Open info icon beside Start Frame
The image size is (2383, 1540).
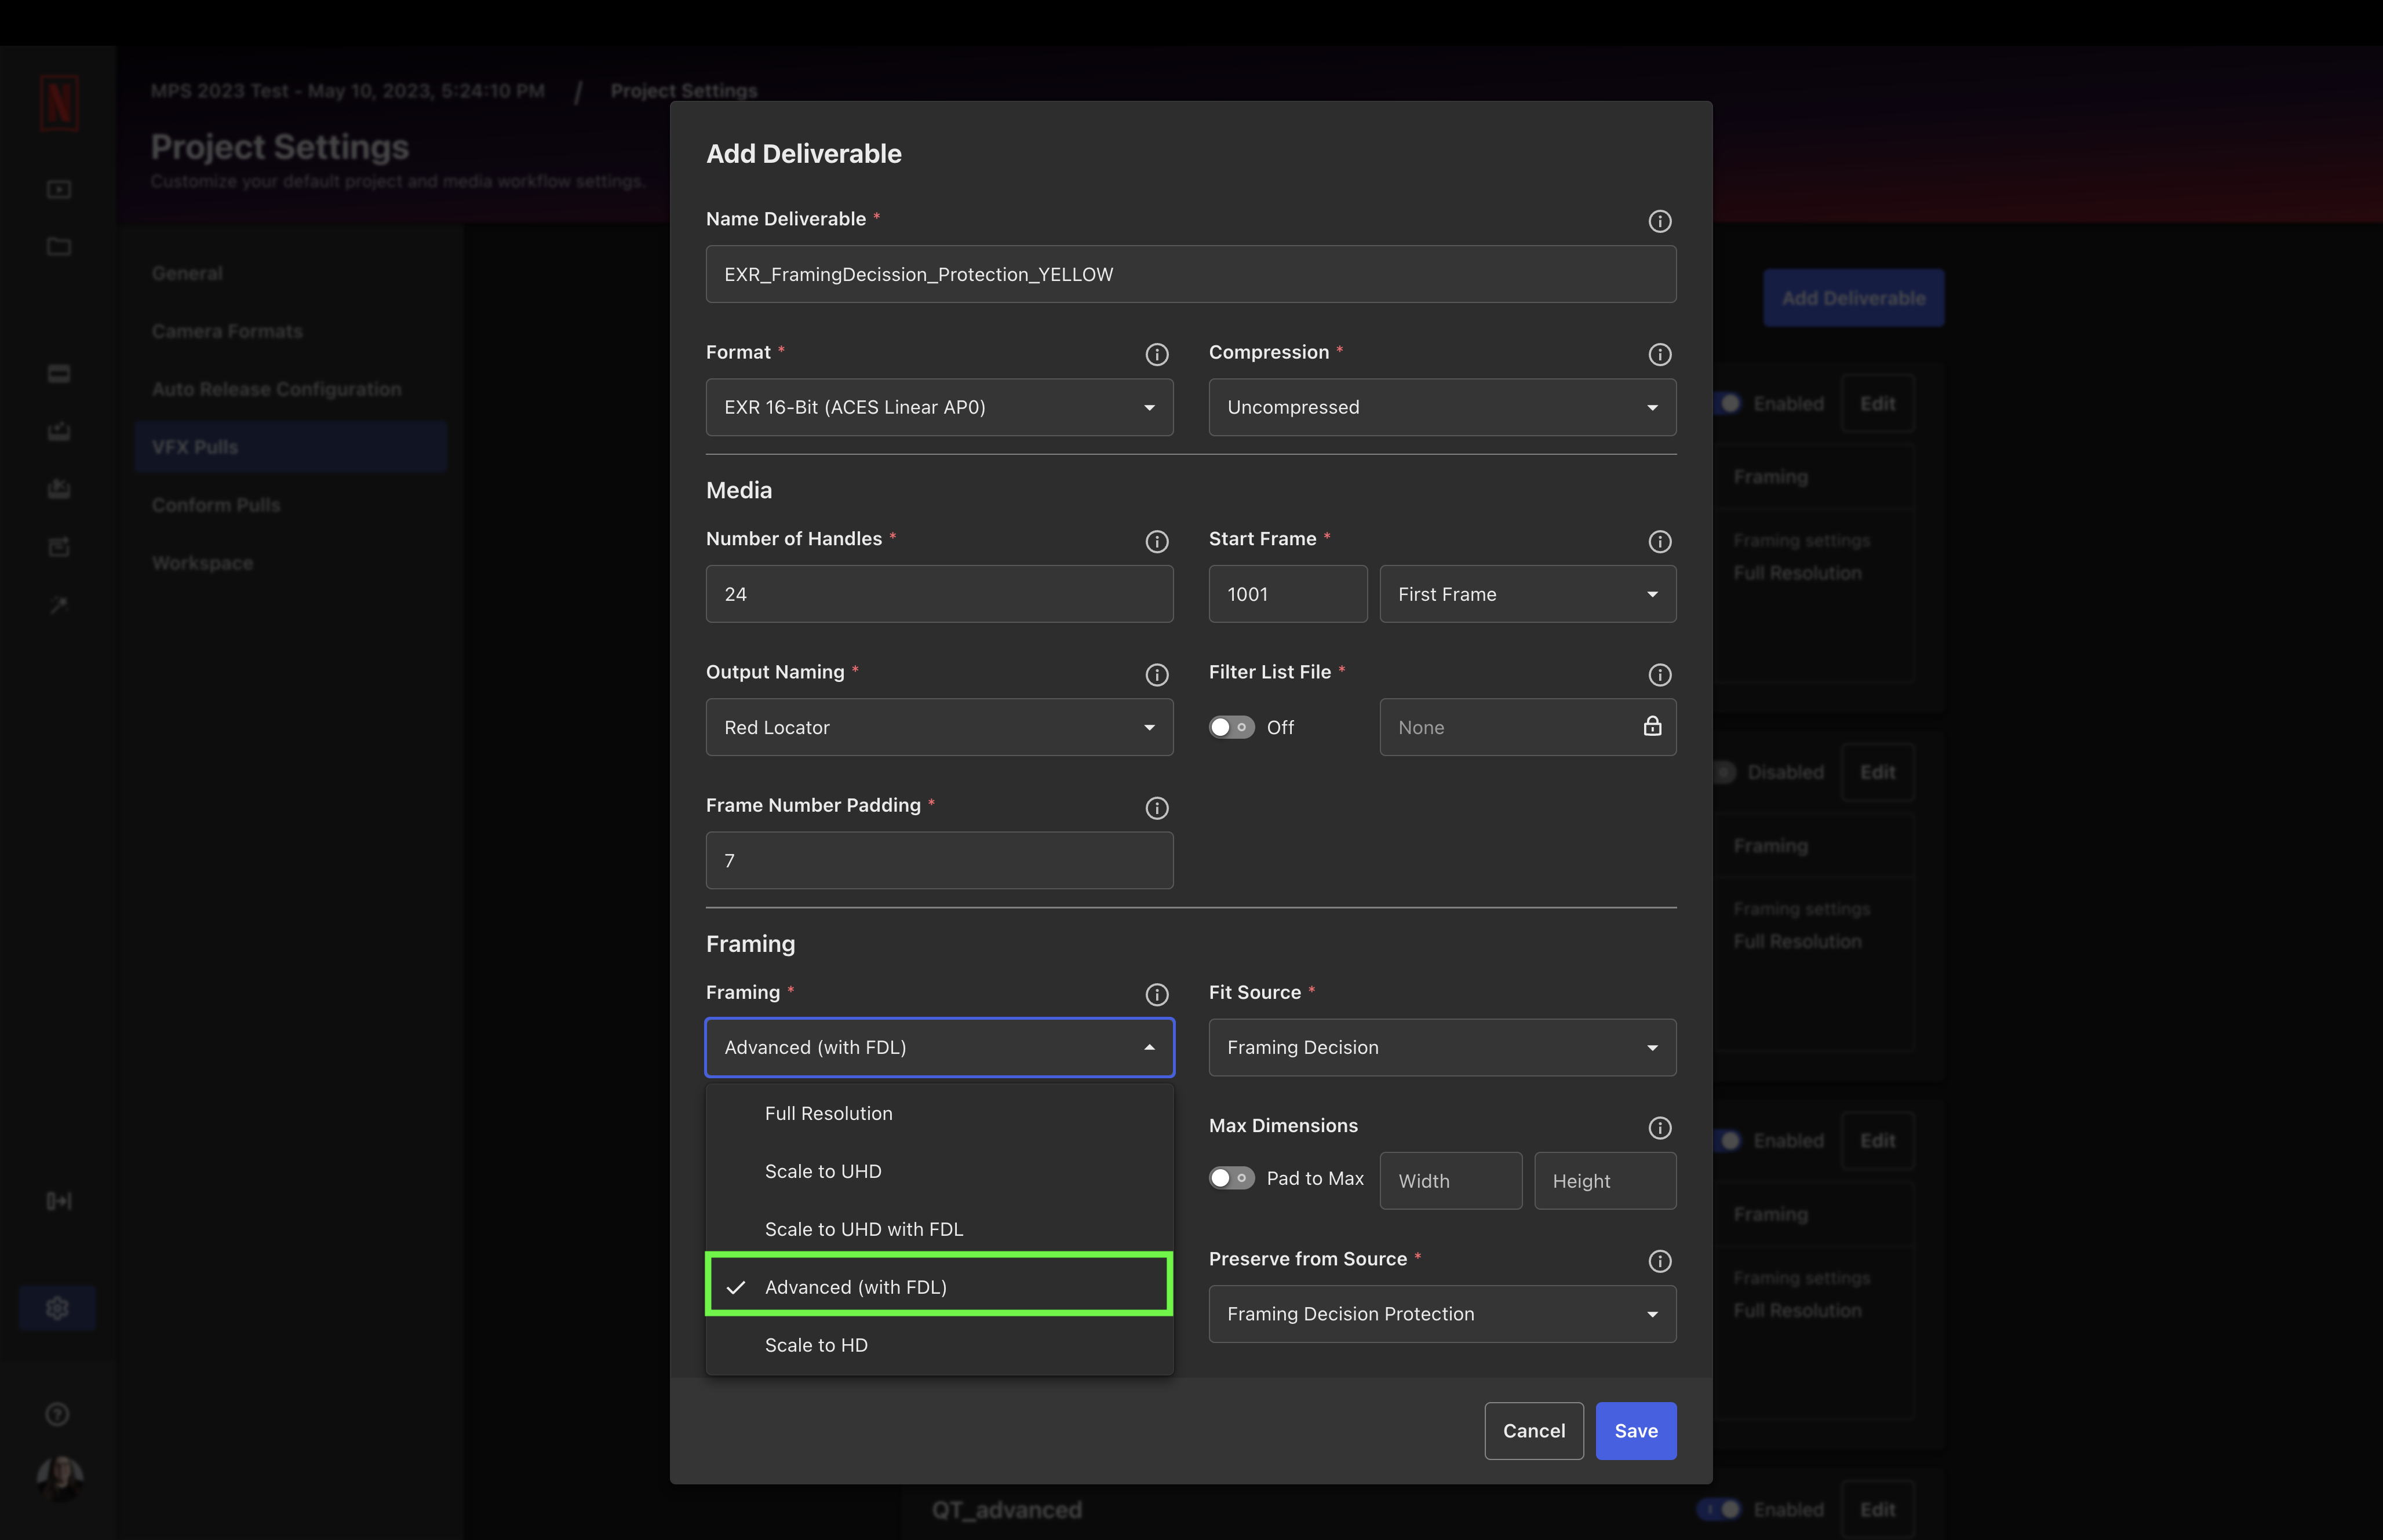pos(1659,541)
